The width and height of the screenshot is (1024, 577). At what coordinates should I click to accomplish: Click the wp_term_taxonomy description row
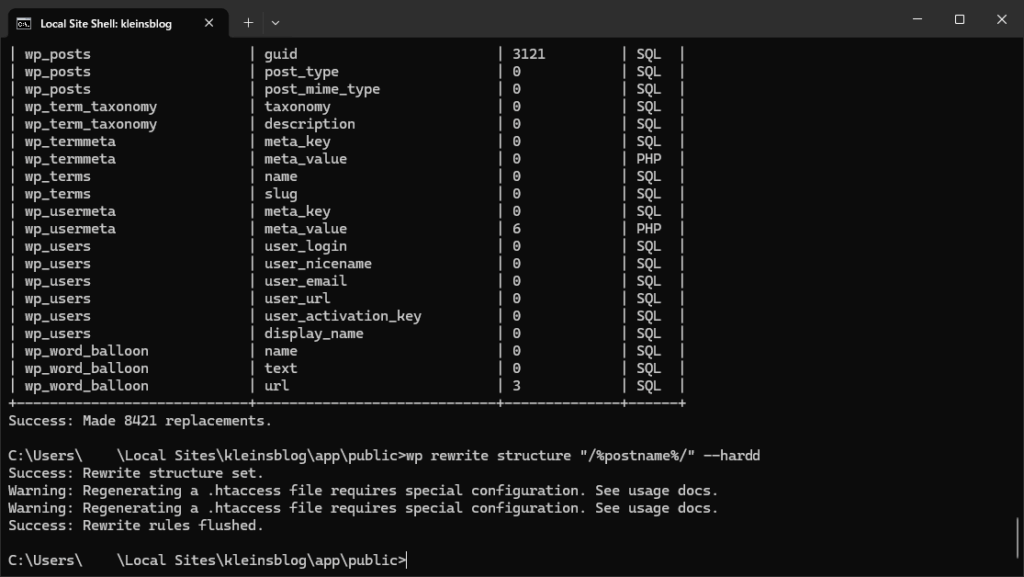(310, 124)
